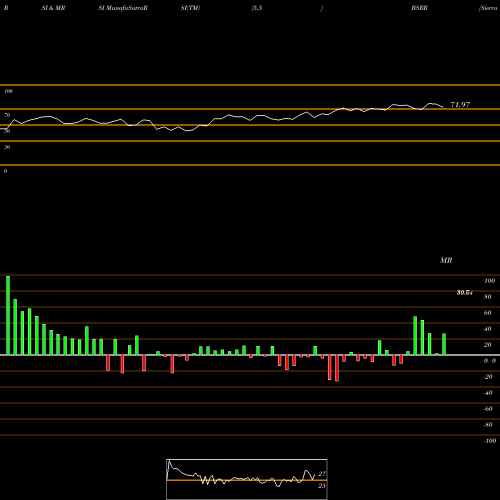The image size is (500, 500).
Task: Click the MR axis label -60
Action: tap(488, 409)
